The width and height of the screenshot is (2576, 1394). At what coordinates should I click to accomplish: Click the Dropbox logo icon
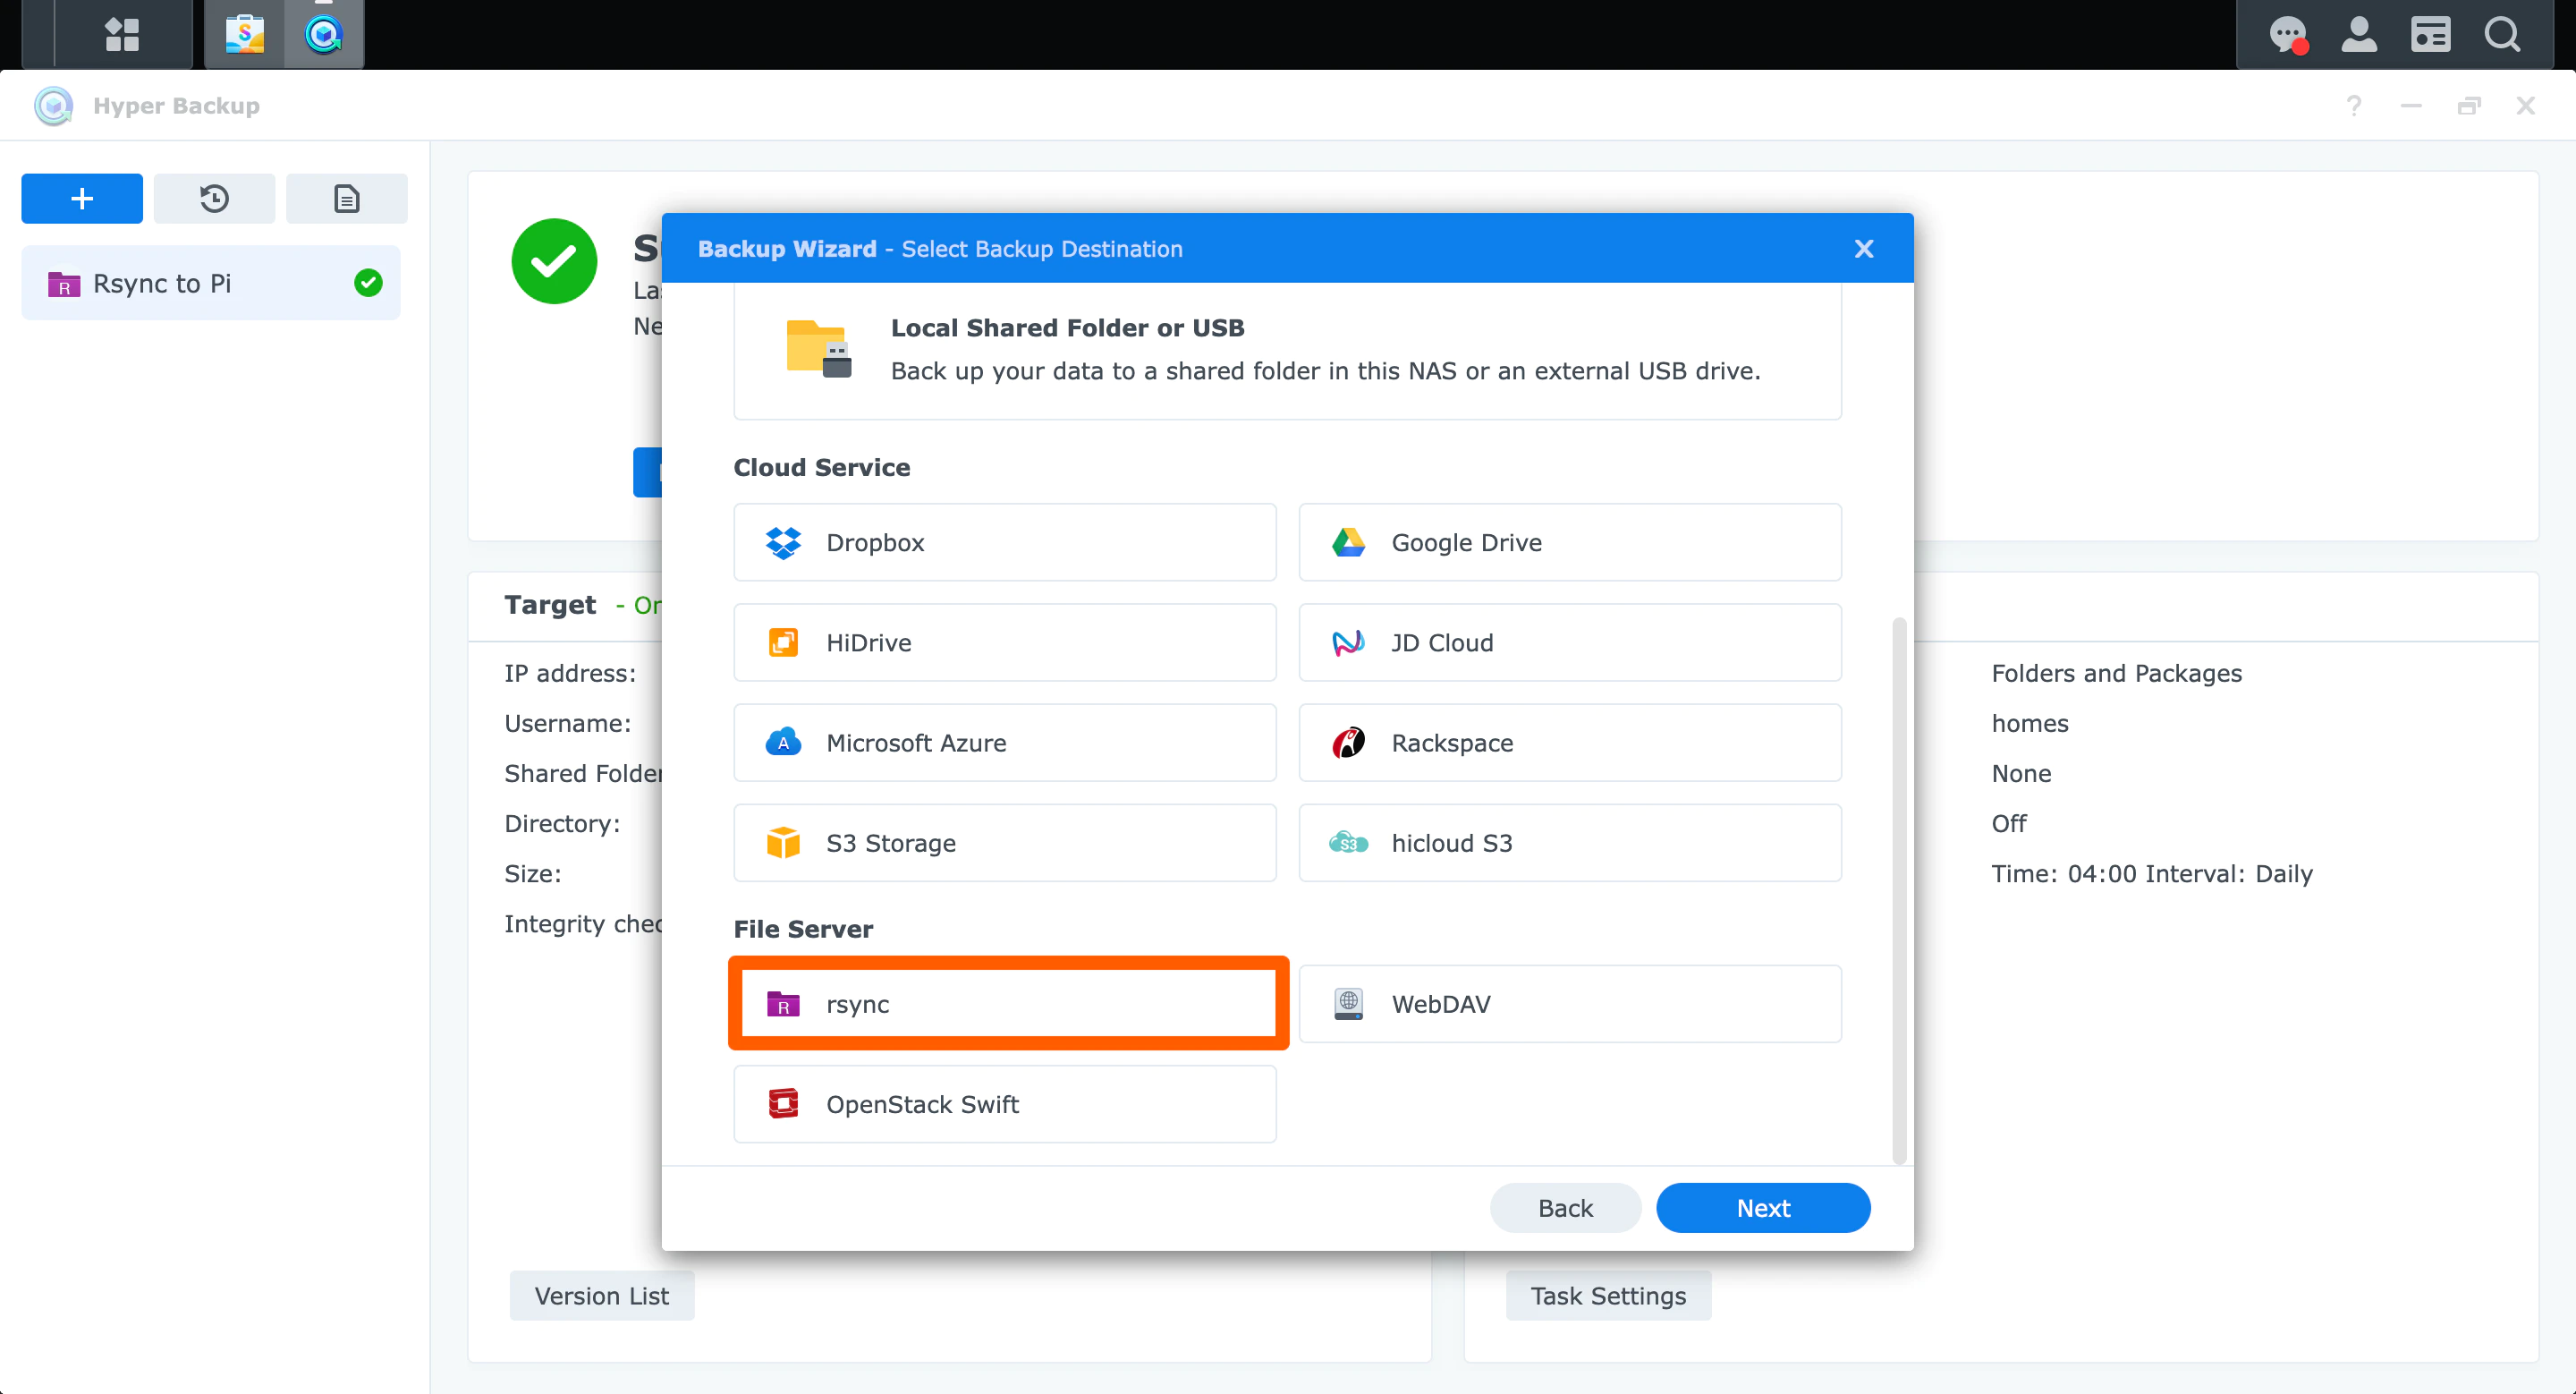tap(783, 542)
